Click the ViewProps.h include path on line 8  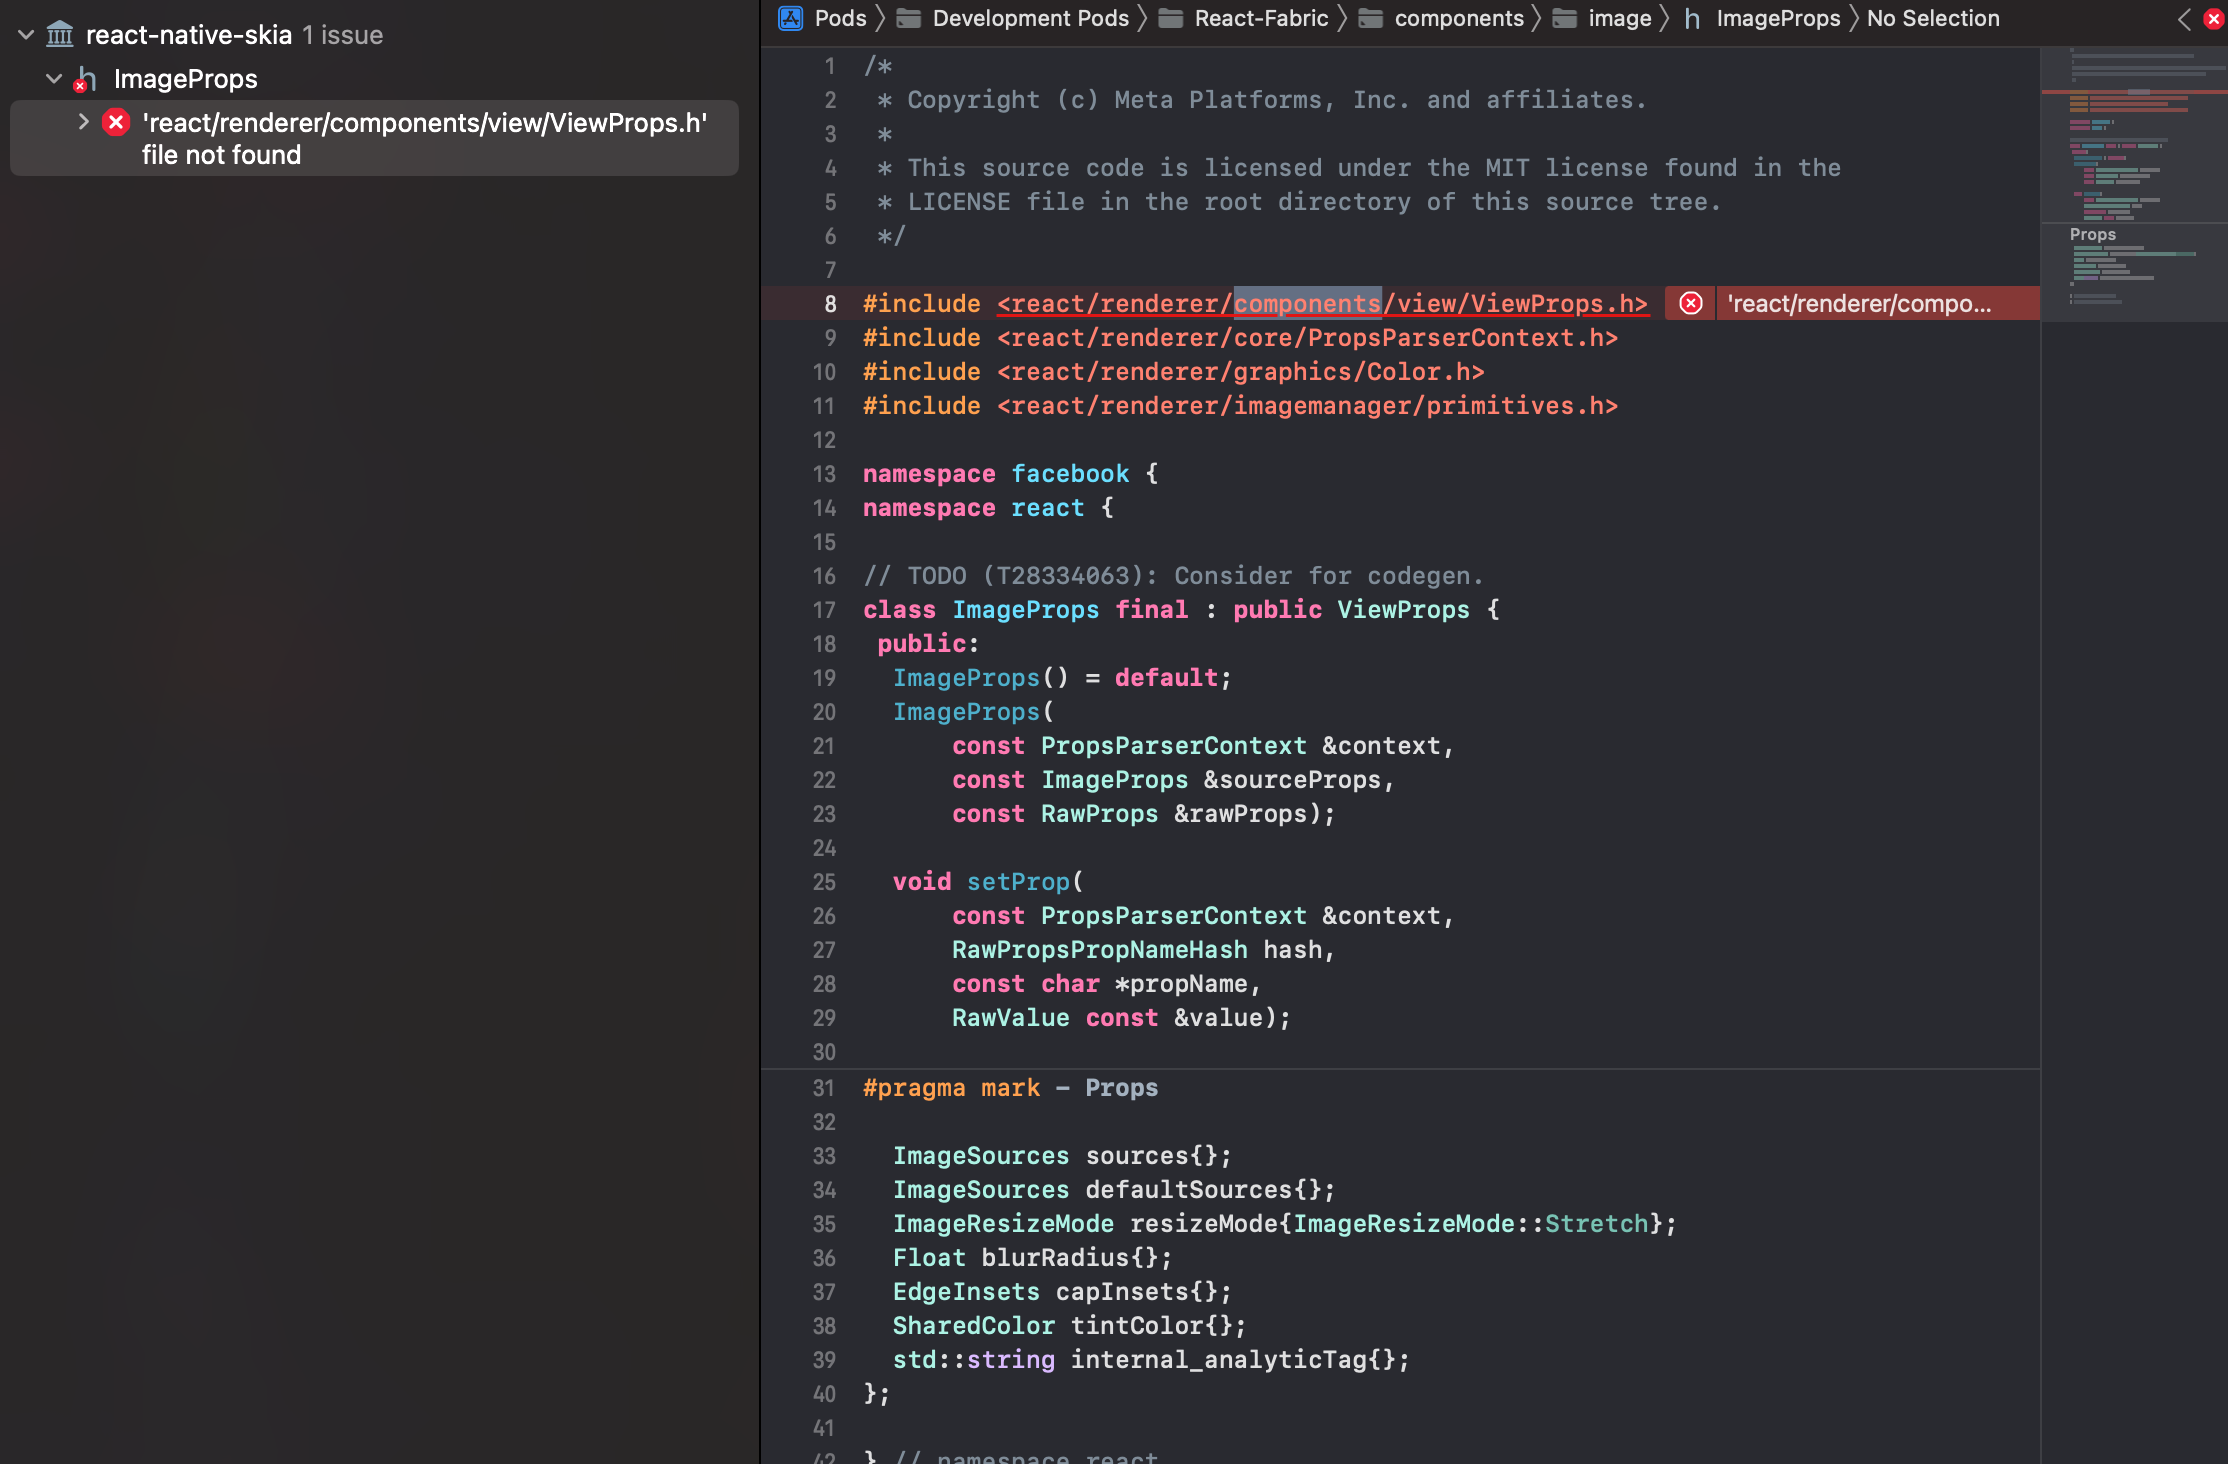click(x=1322, y=304)
